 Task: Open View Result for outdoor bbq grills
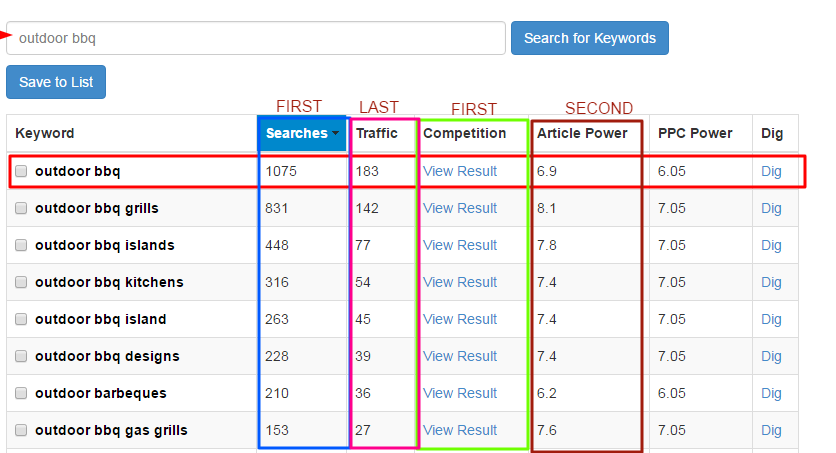[x=460, y=208]
